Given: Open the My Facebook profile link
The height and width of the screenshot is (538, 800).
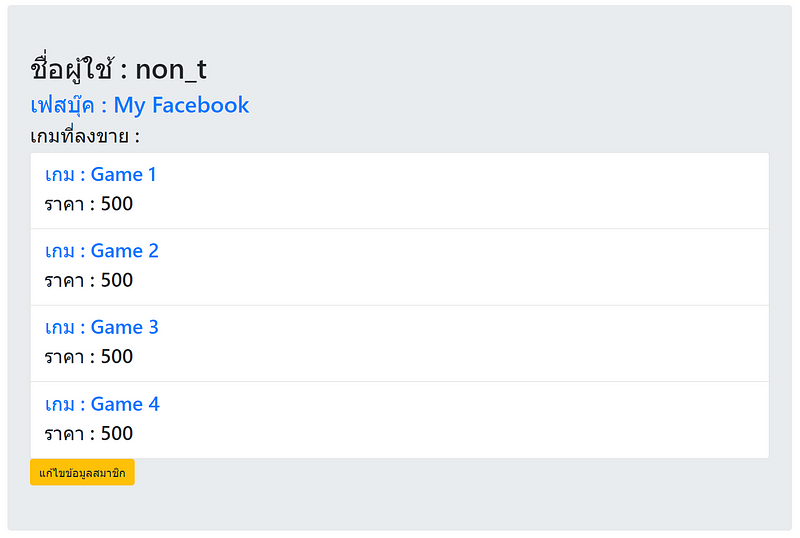Looking at the screenshot, I should (x=140, y=105).
